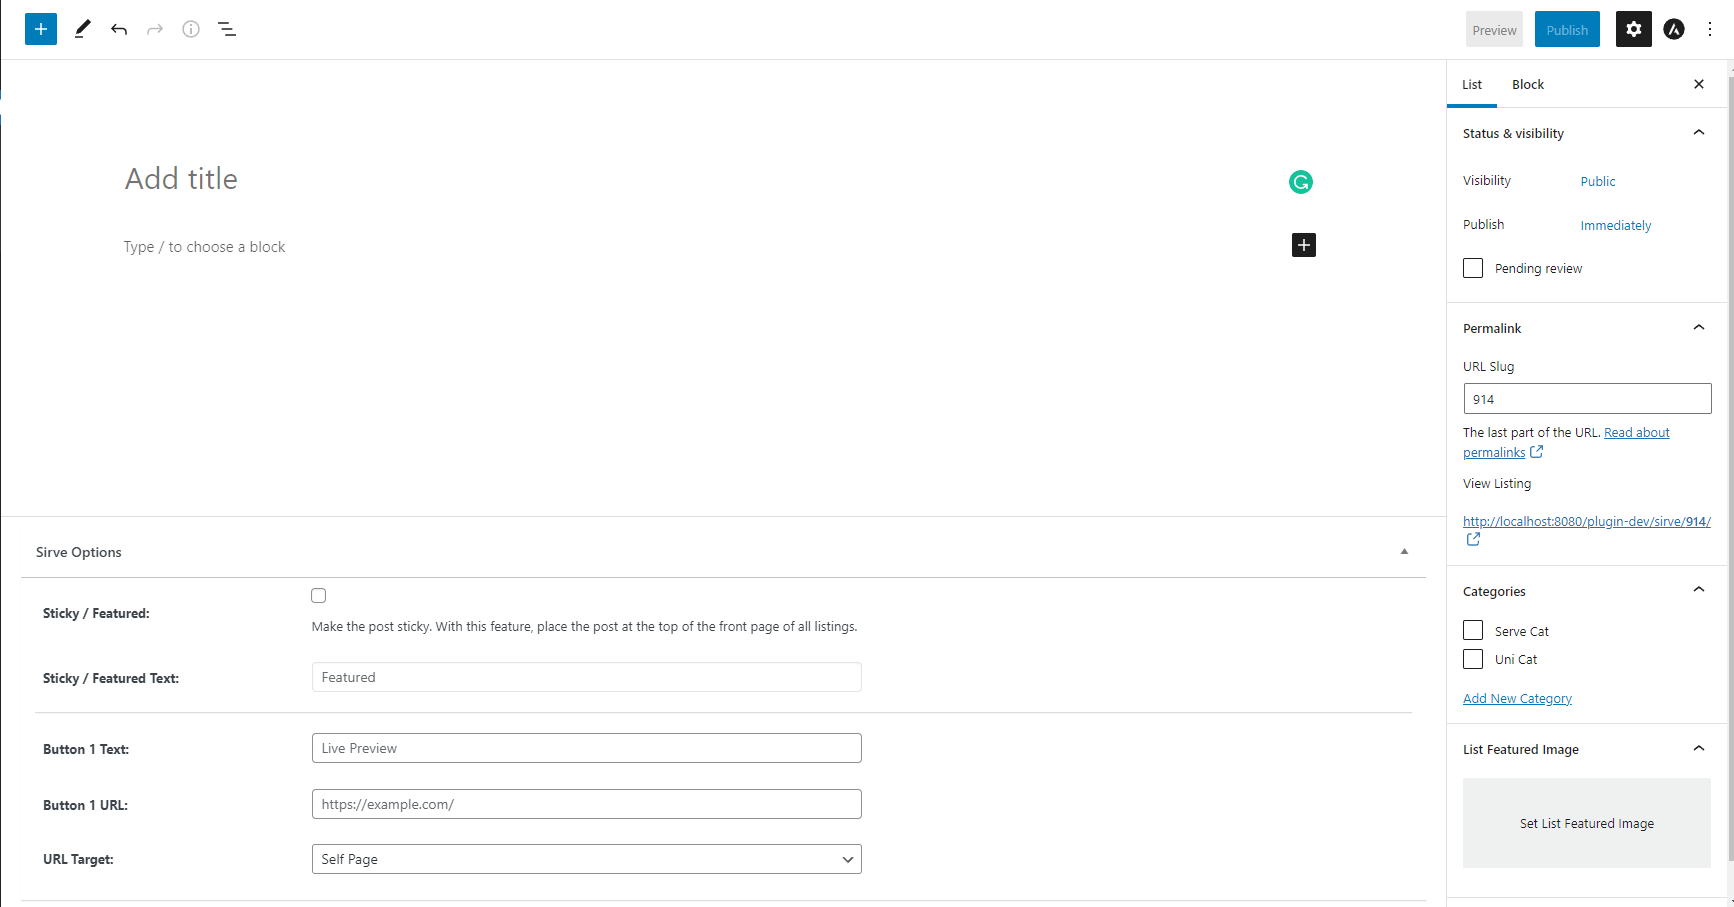The image size is (1734, 907).
Task: Toggle the settings gear sidebar
Action: (1634, 29)
